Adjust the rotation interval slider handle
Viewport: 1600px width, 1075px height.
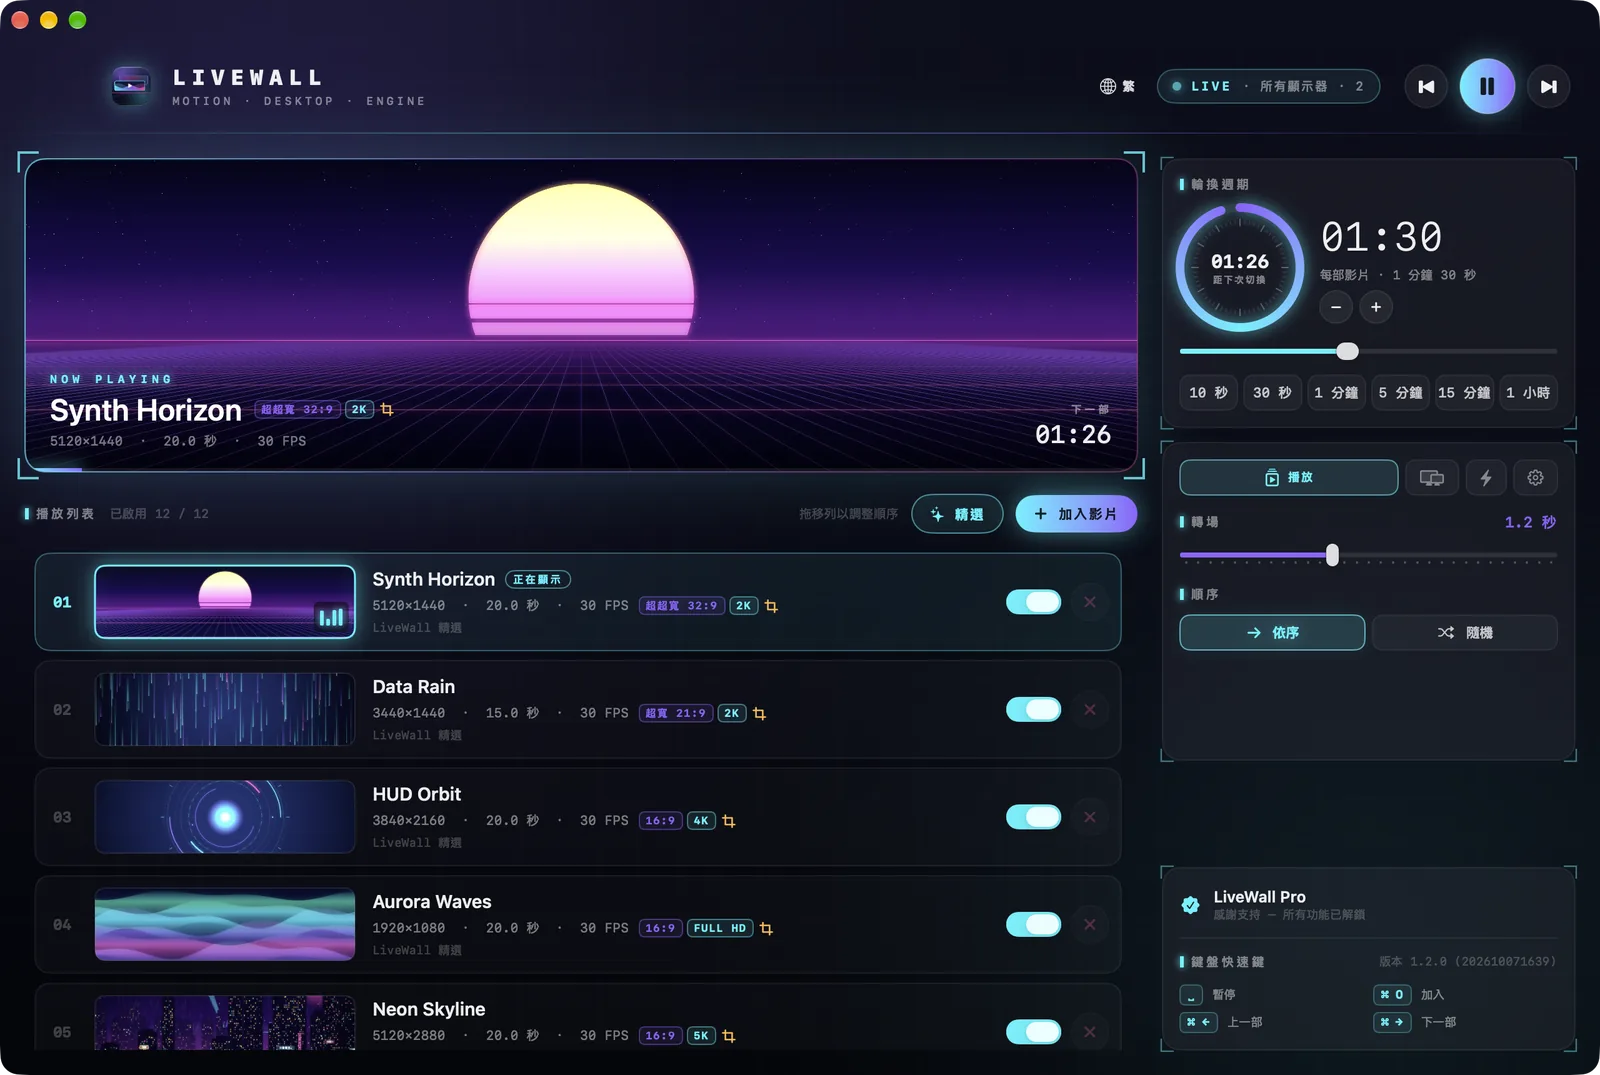click(1348, 351)
